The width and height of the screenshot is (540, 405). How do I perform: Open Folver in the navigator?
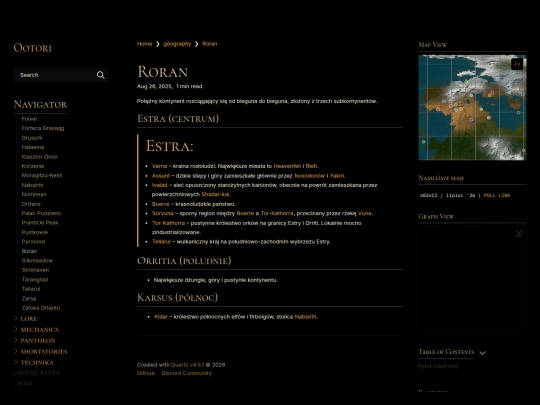point(29,119)
